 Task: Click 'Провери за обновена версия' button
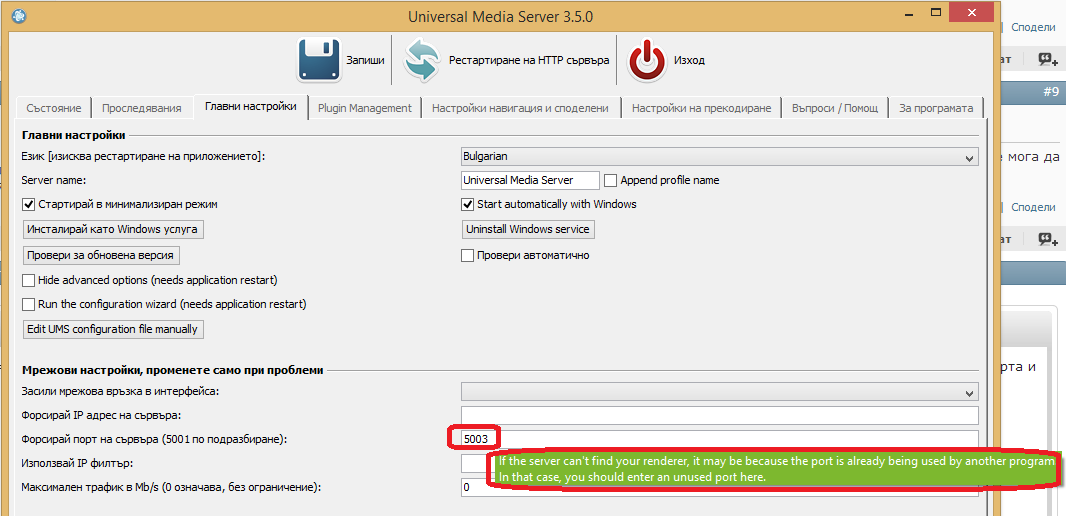(x=101, y=256)
